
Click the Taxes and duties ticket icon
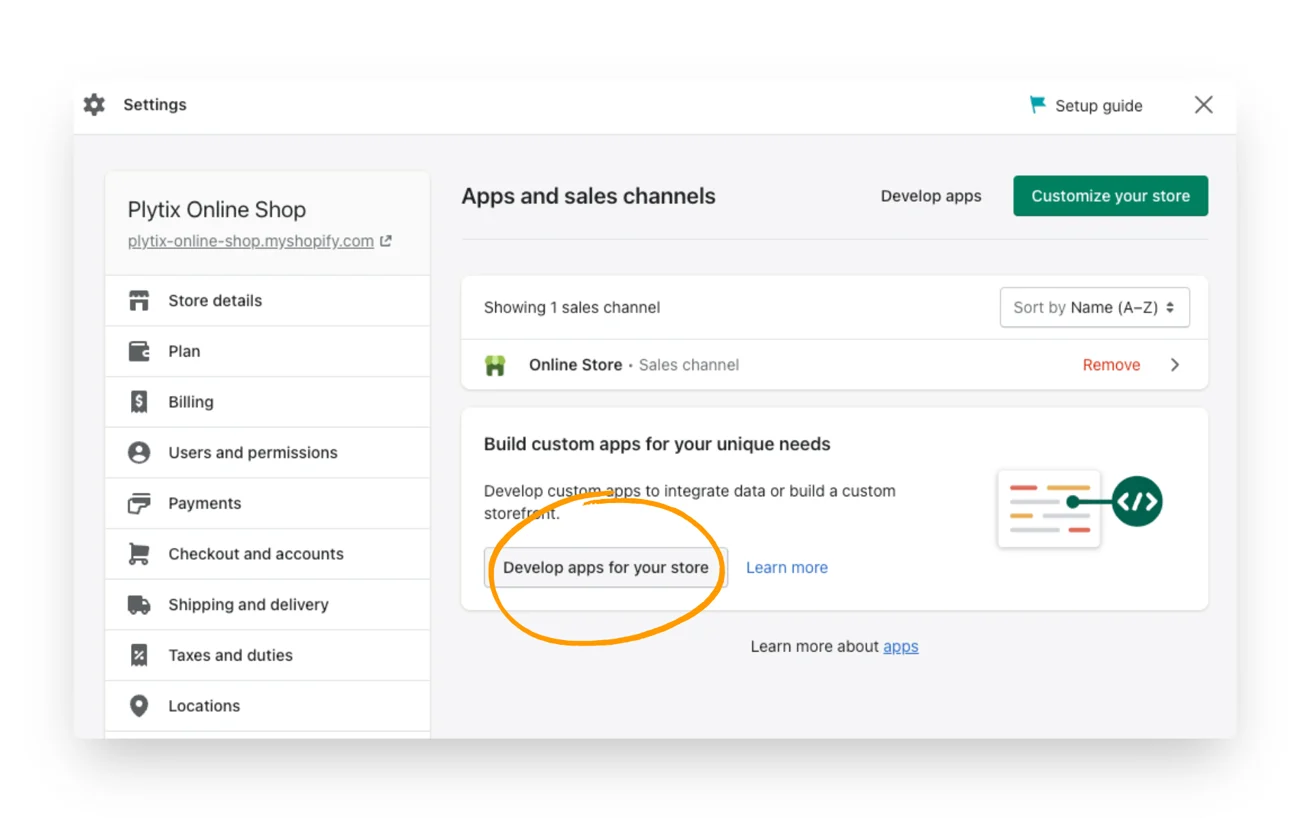point(140,655)
